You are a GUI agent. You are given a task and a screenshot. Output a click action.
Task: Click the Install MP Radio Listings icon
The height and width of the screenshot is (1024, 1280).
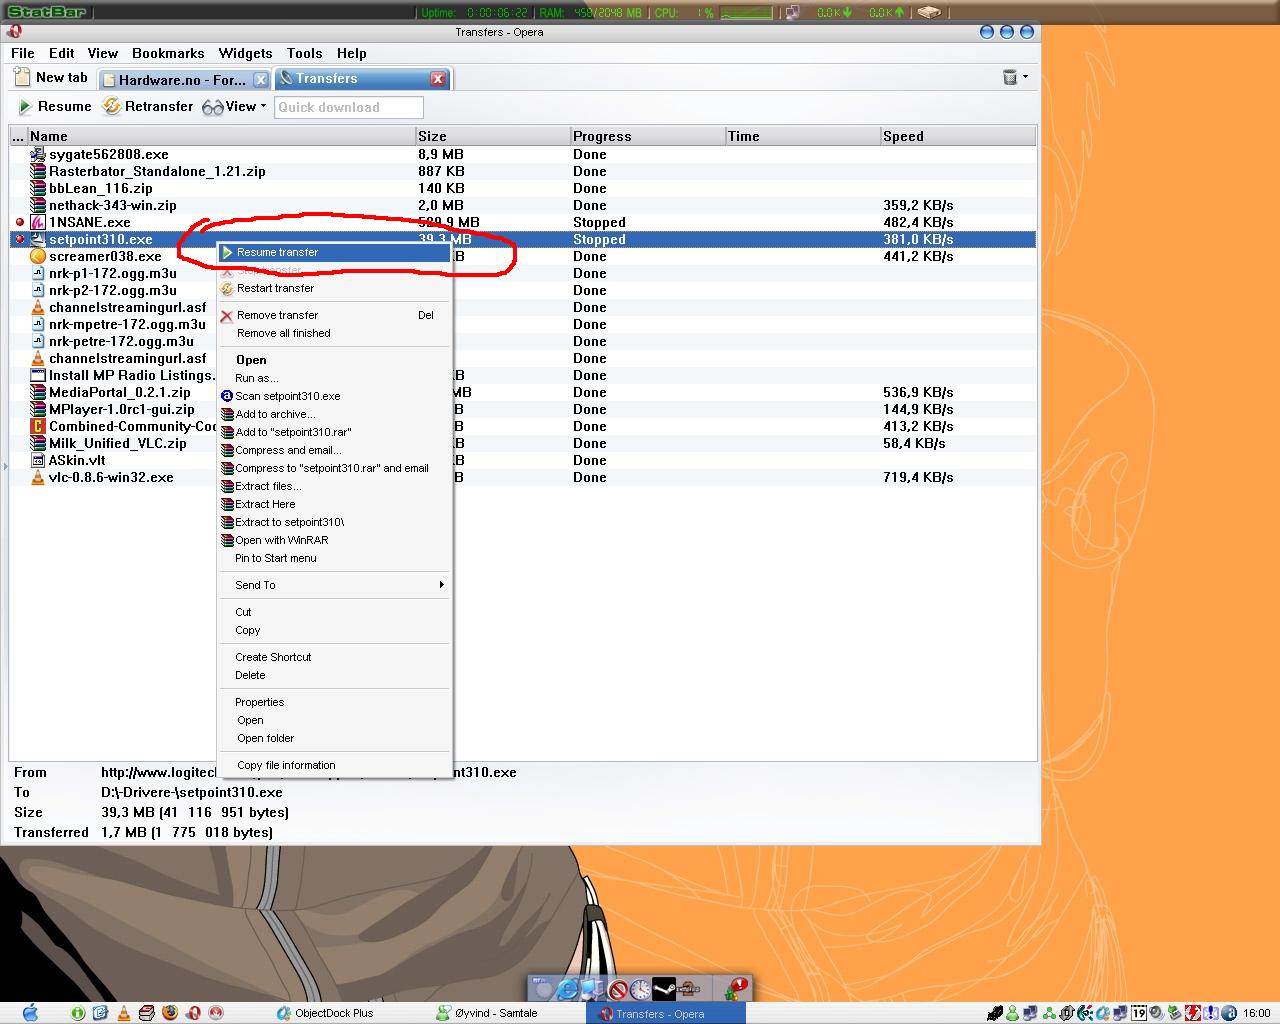[x=38, y=375]
